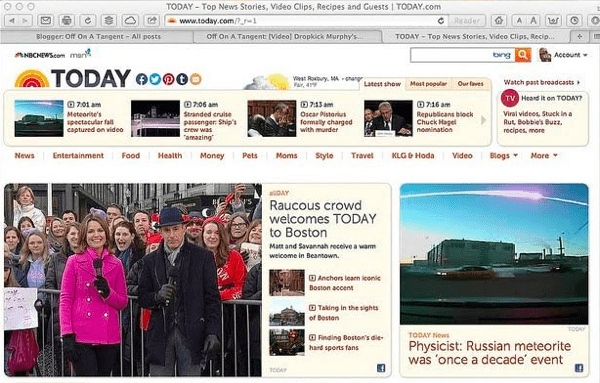Switch to 'Blogger: Off On A Tangent' tab
Image resolution: width=600 pixels, height=383 pixels.
click(98, 37)
